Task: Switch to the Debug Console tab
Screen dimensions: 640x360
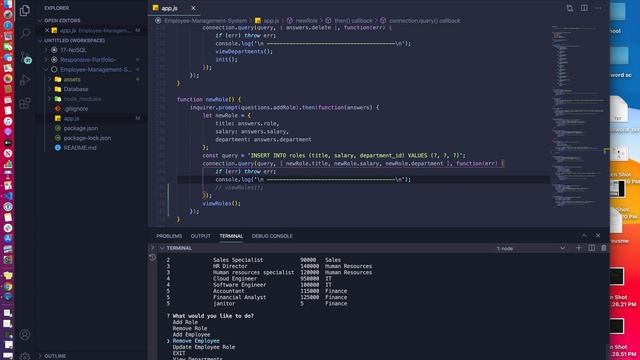Action: tap(272, 236)
